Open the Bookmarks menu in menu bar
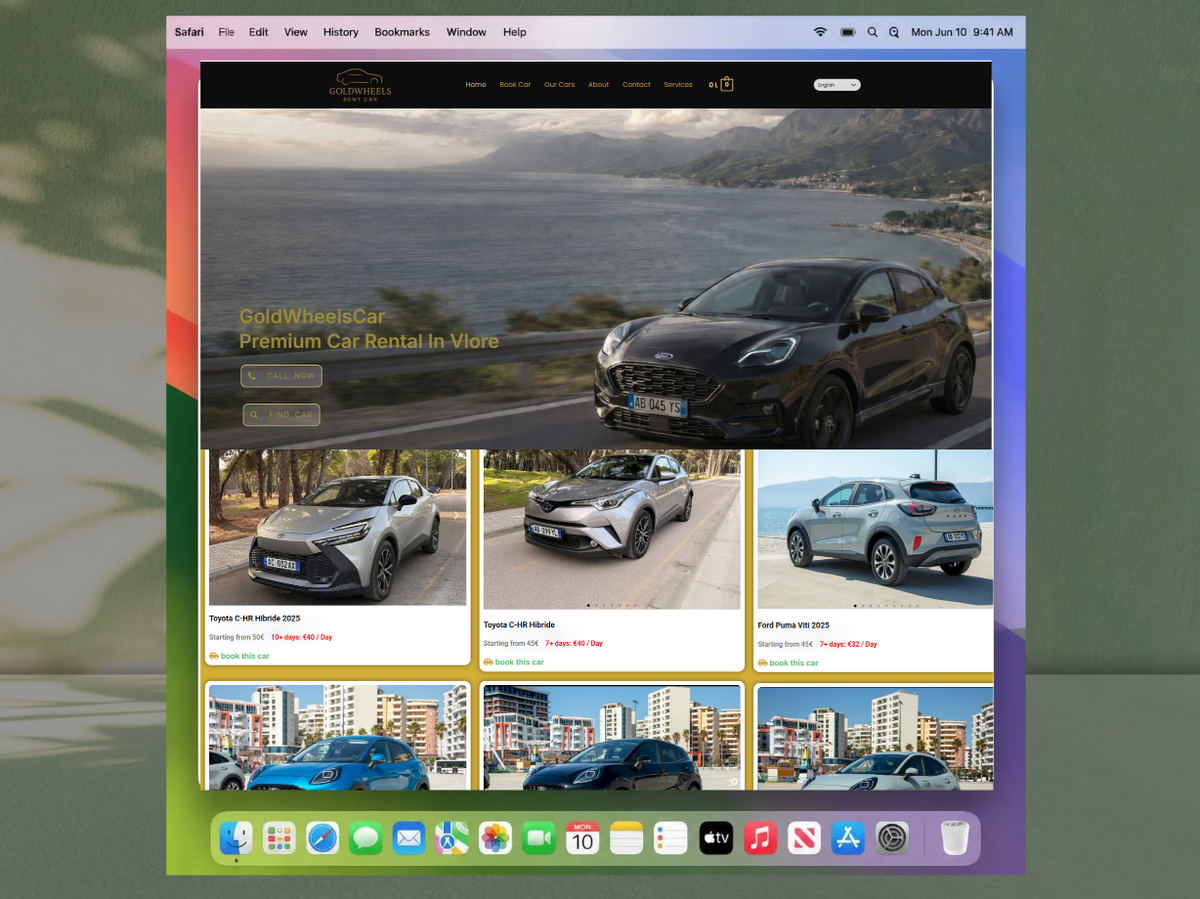 click(402, 32)
